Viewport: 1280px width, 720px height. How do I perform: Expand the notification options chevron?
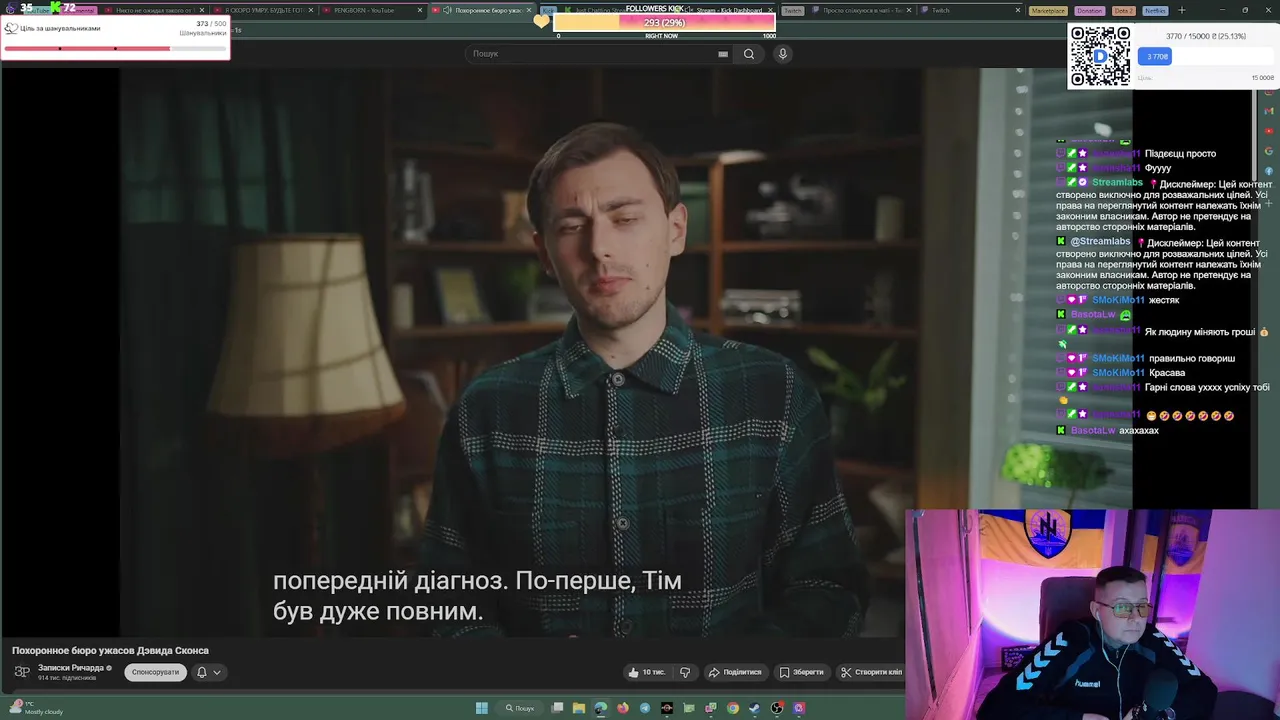216,672
